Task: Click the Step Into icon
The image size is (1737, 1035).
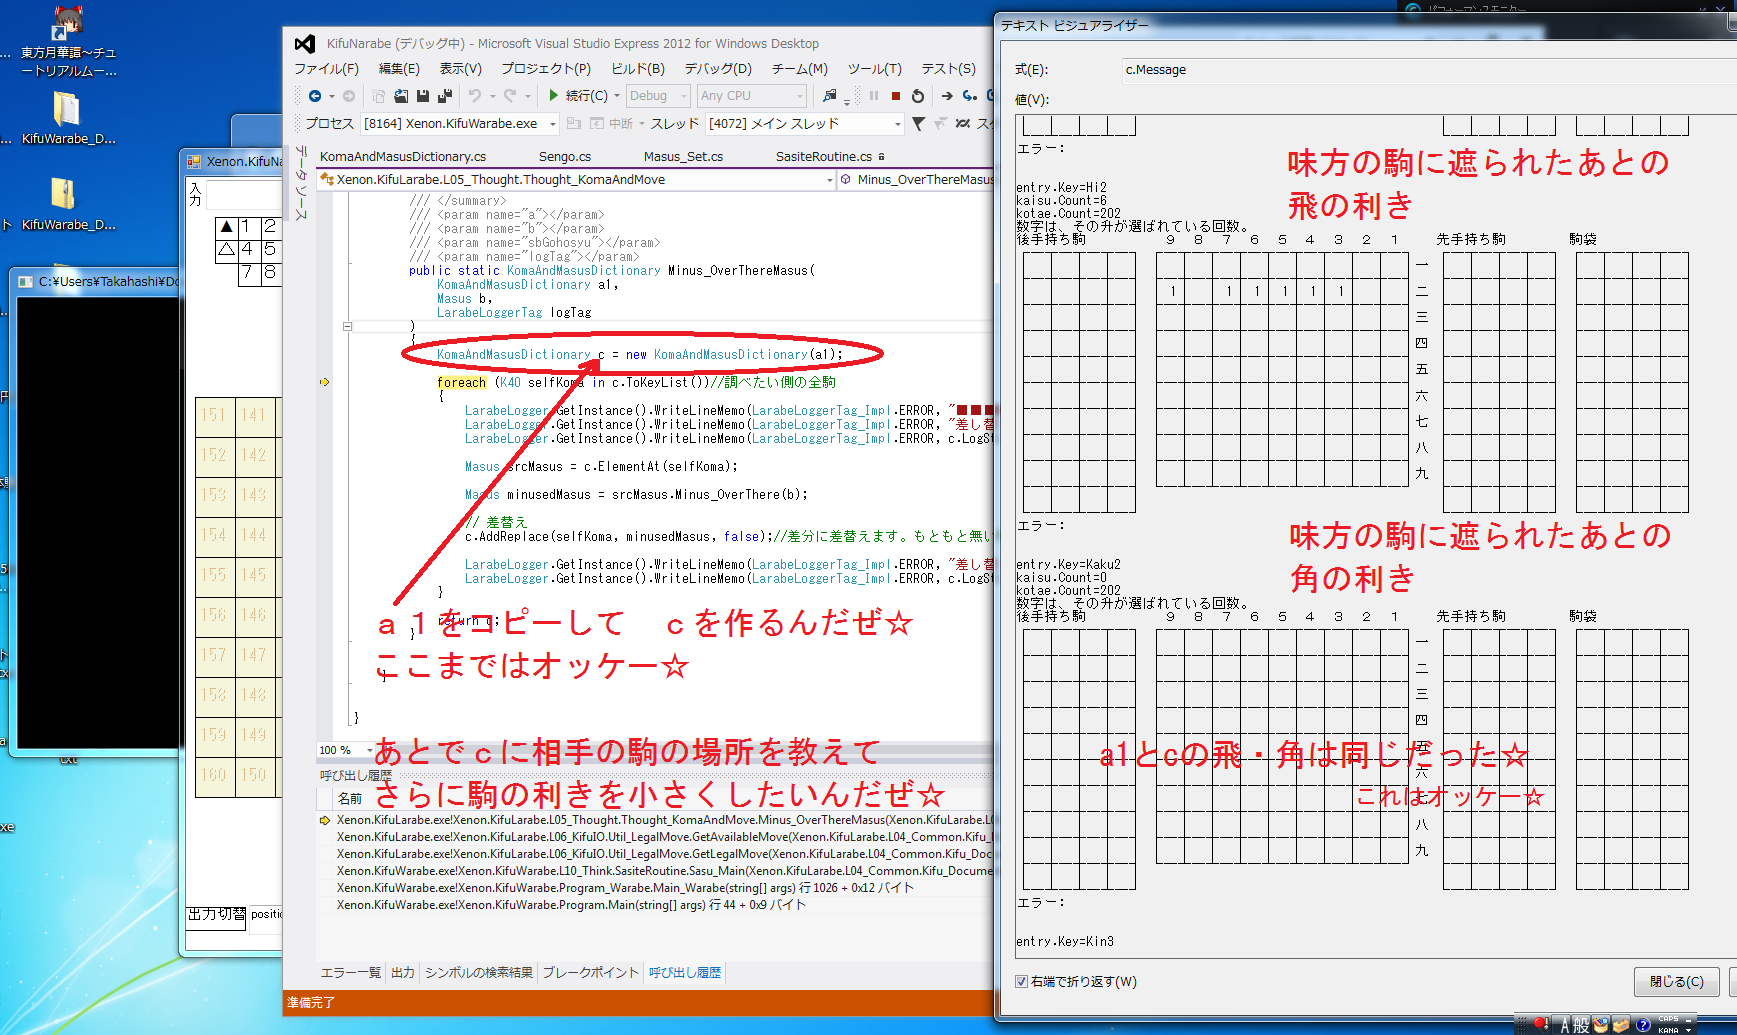Action: click(x=969, y=96)
